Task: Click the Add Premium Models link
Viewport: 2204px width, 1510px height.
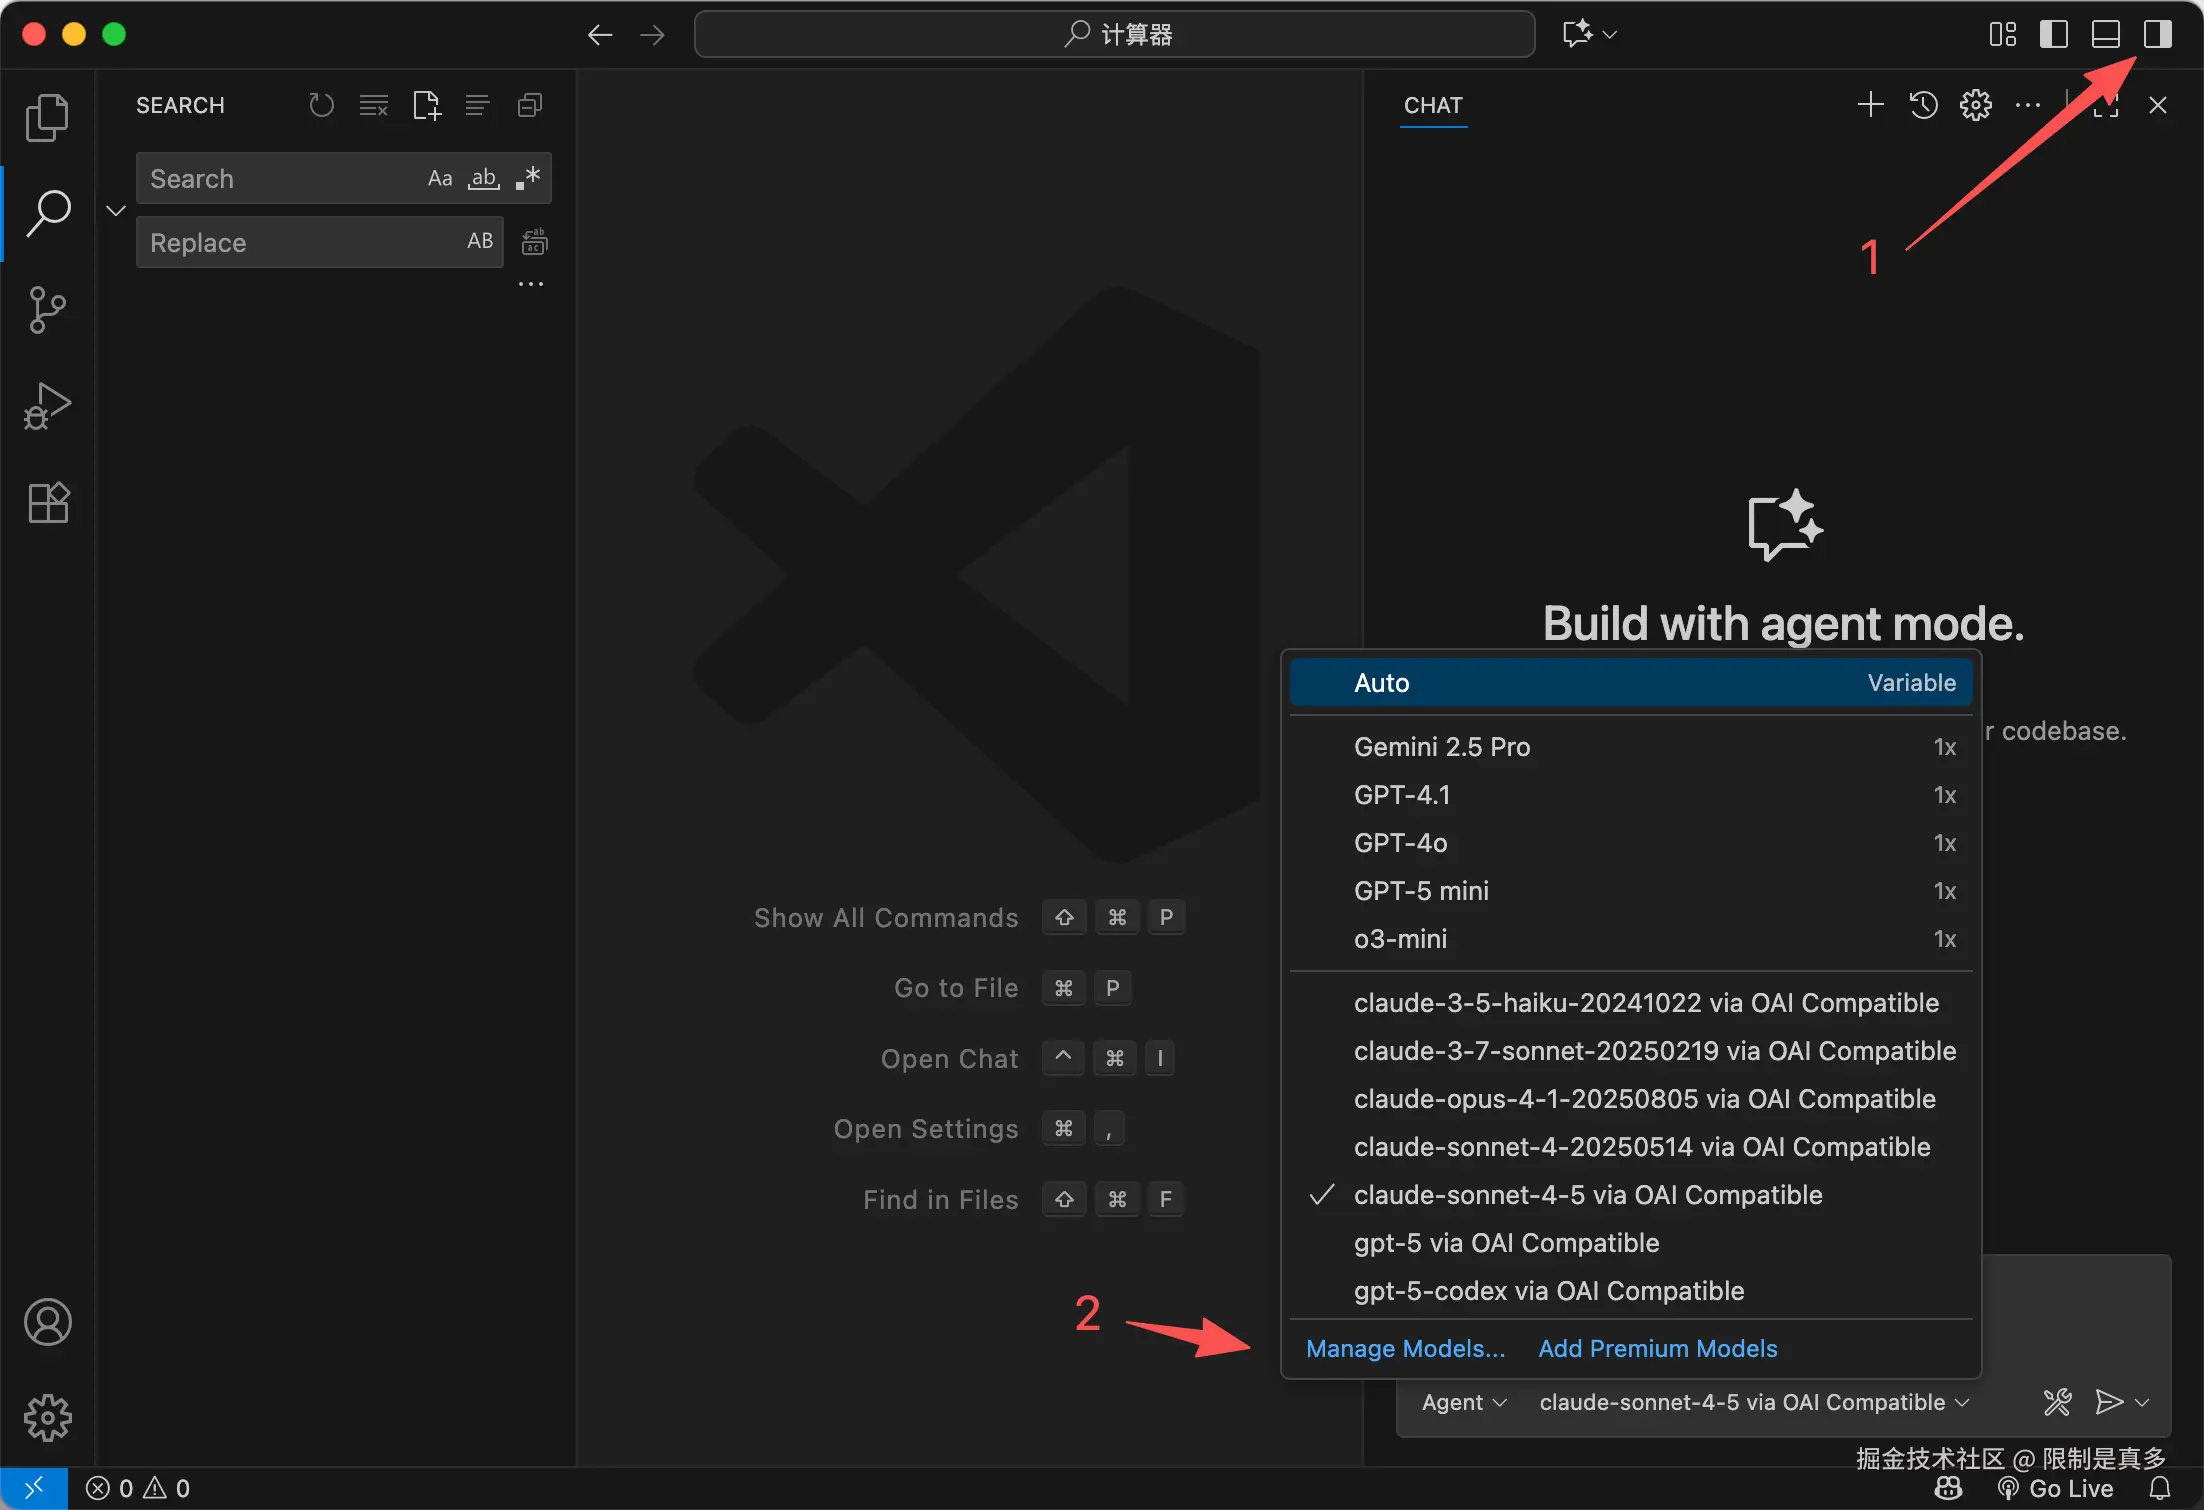Action: [x=1657, y=1348]
